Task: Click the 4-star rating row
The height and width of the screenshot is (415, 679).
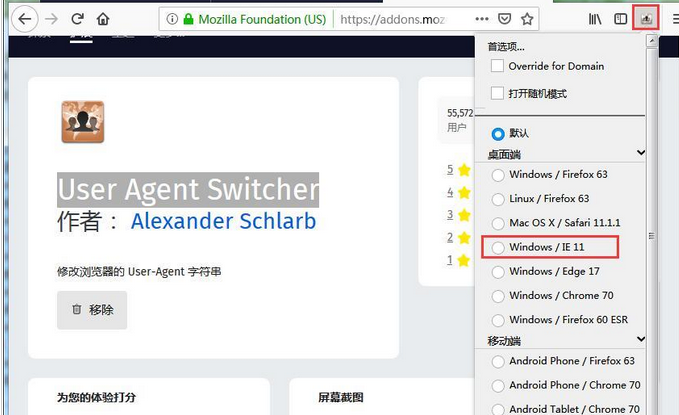Action: coord(459,192)
